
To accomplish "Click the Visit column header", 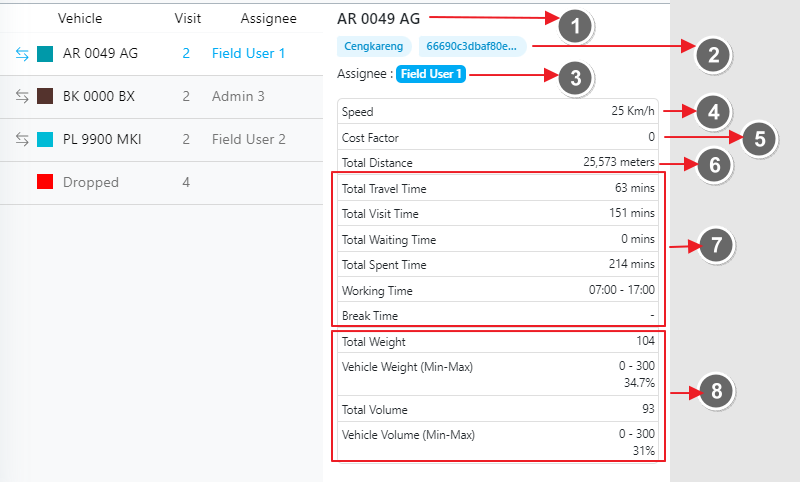I will point(187,18).
